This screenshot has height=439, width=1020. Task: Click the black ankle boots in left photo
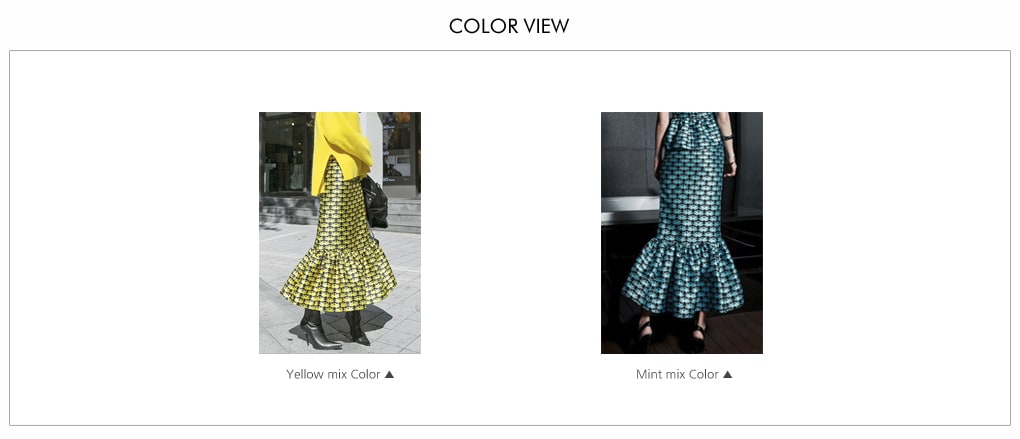pos(334,328)
